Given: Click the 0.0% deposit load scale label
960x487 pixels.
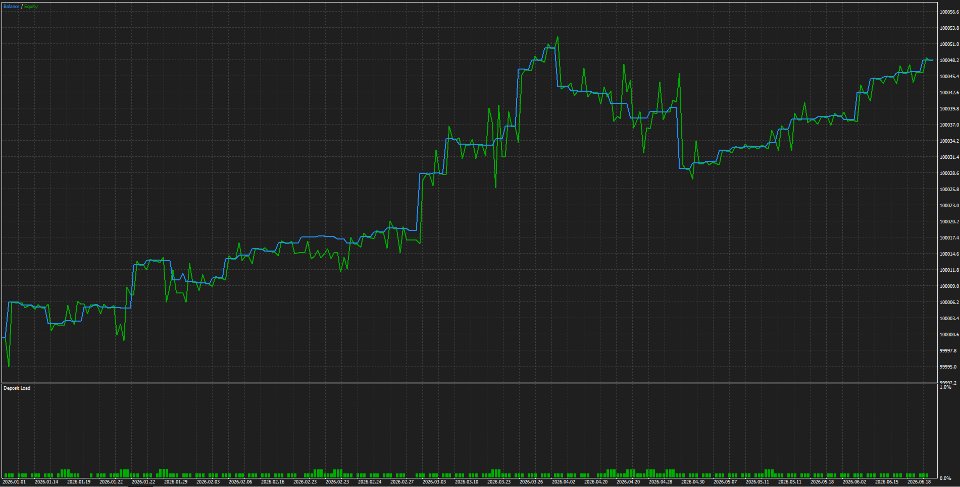Looking at the screenshot, I should tap(945, 478).
